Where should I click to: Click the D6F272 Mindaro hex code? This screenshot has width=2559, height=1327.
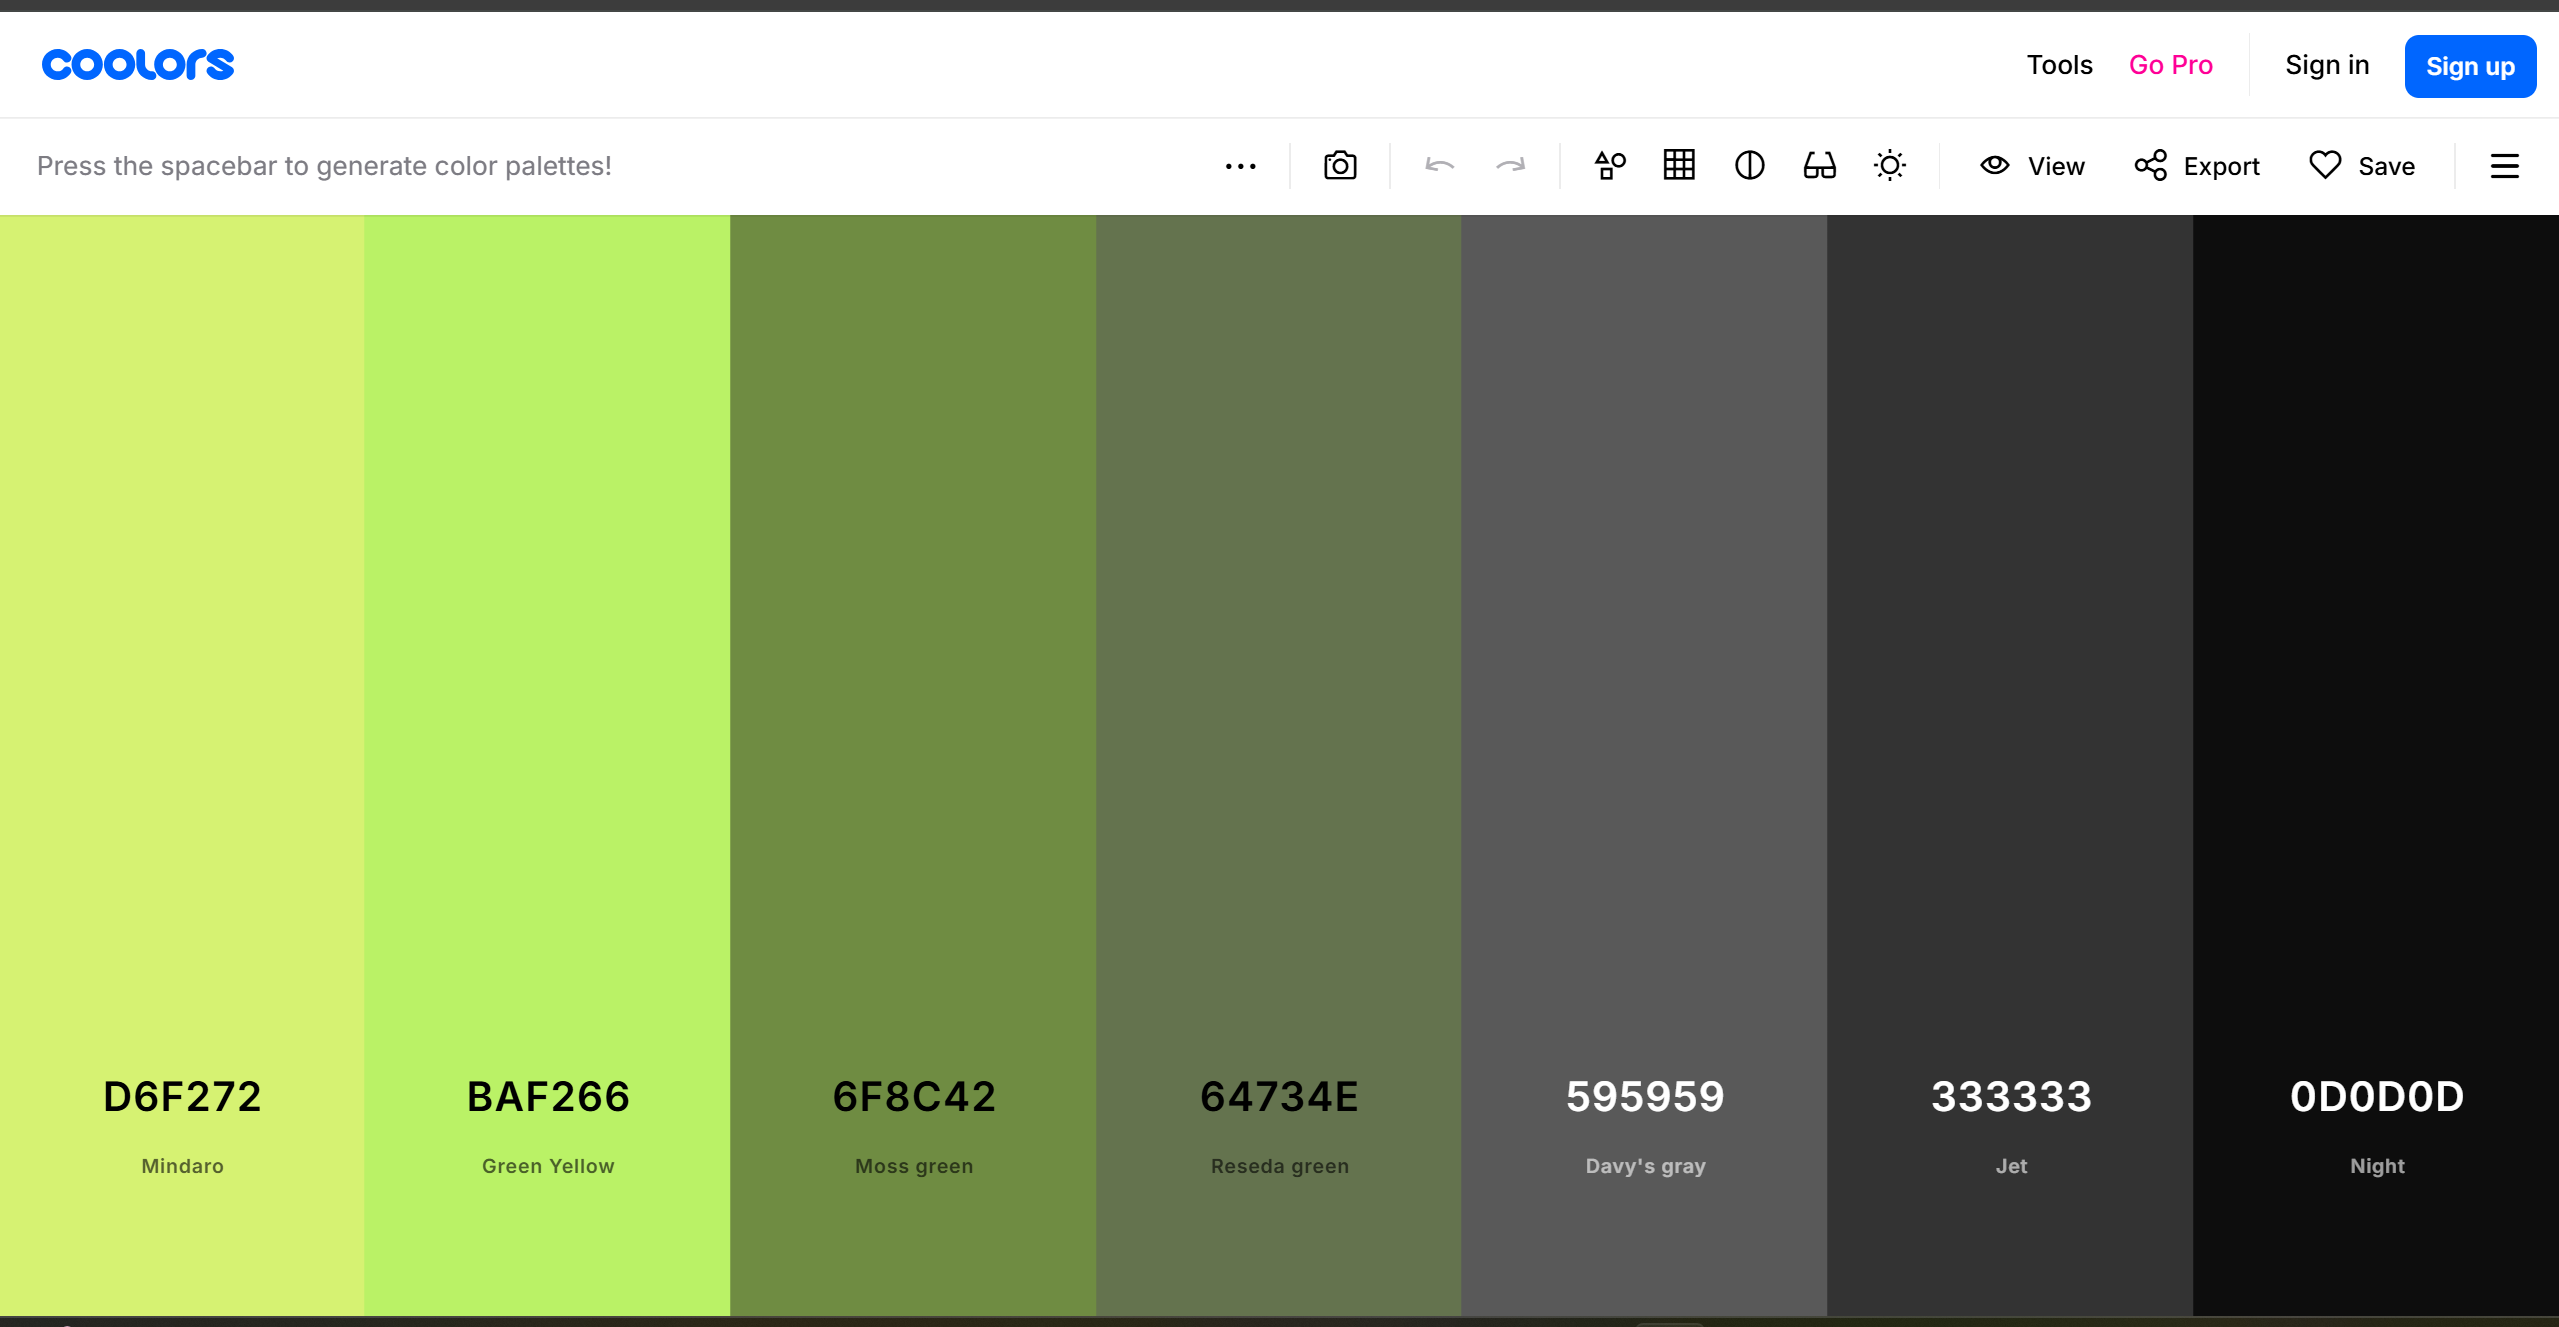pyautogui.click(x=182, y=1097)
